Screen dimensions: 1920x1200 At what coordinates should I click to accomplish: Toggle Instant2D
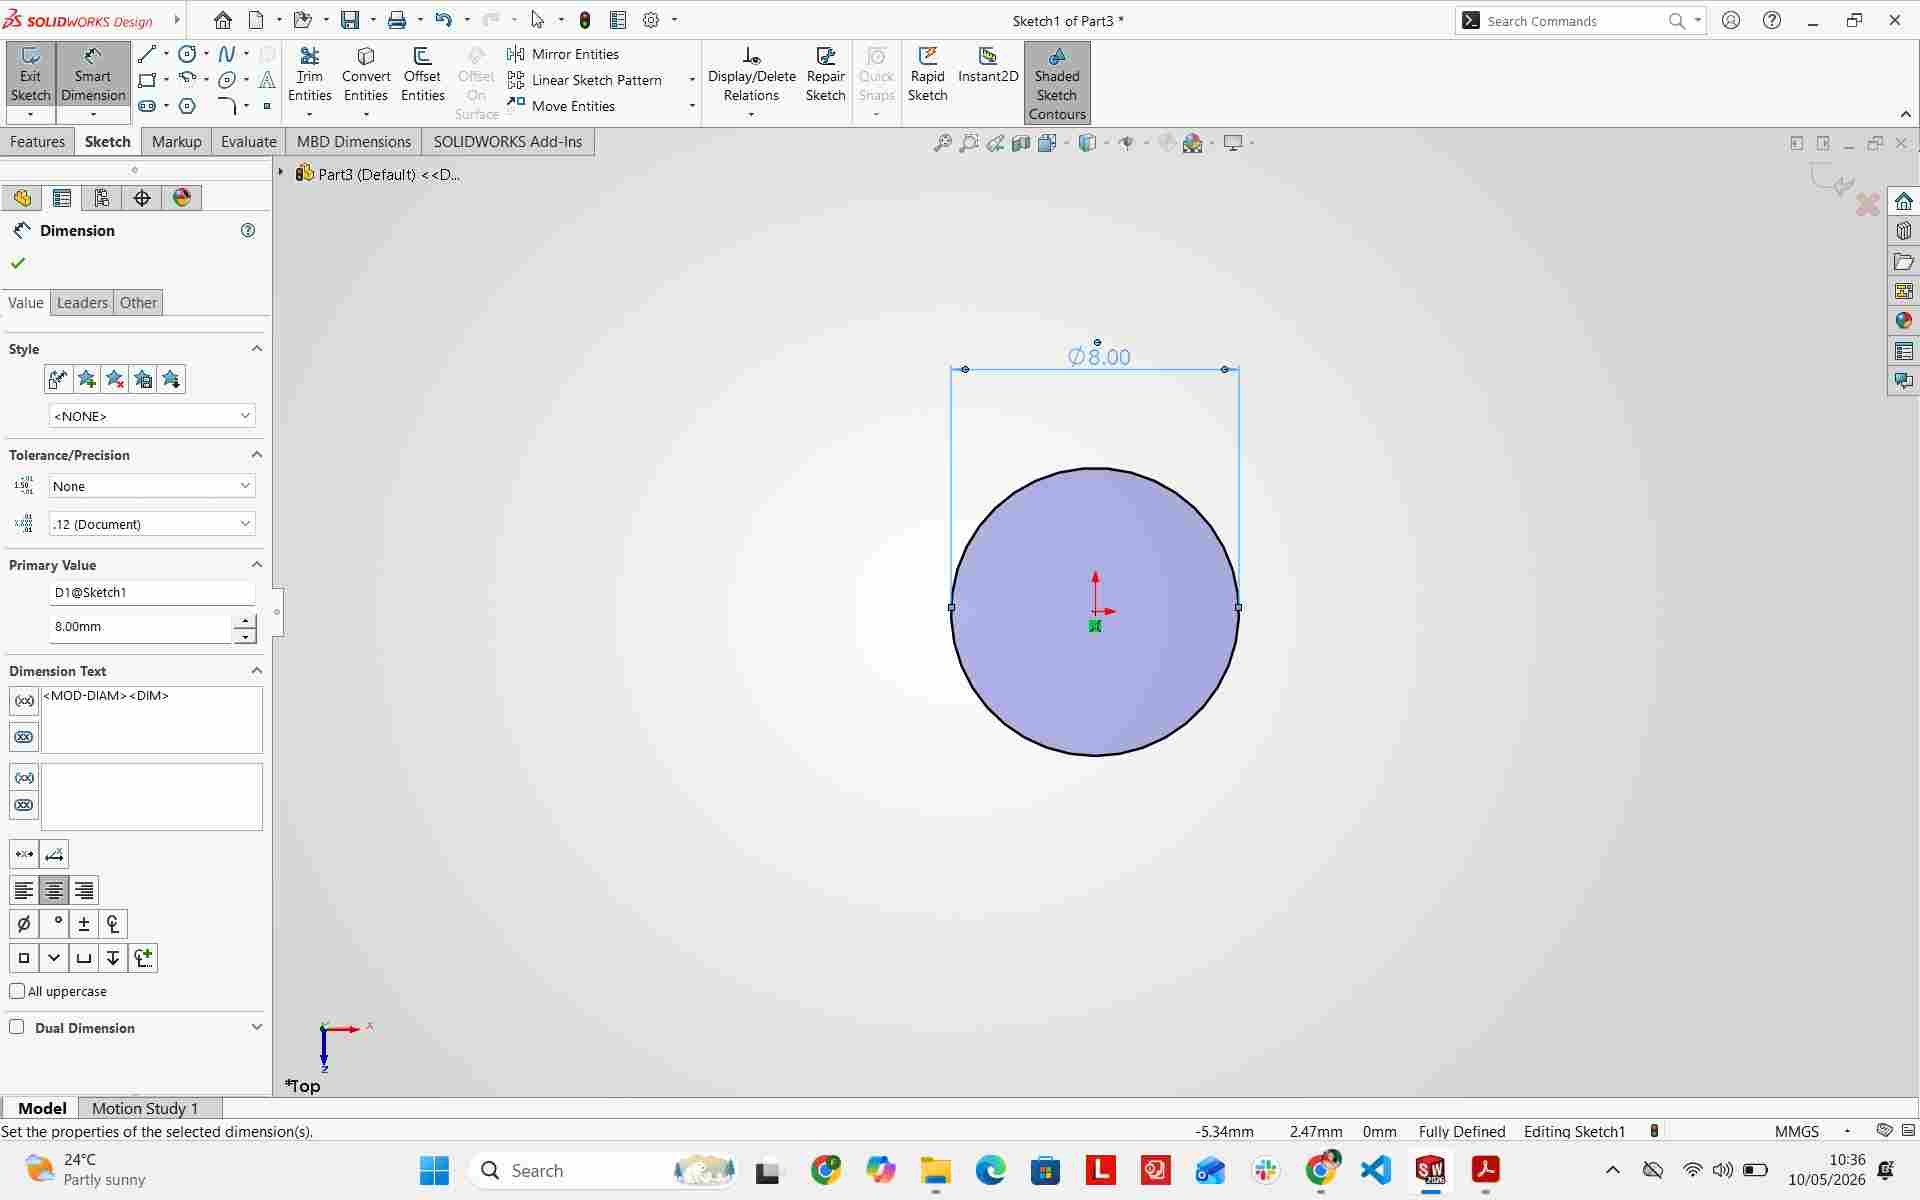click(x=988, y=66)
